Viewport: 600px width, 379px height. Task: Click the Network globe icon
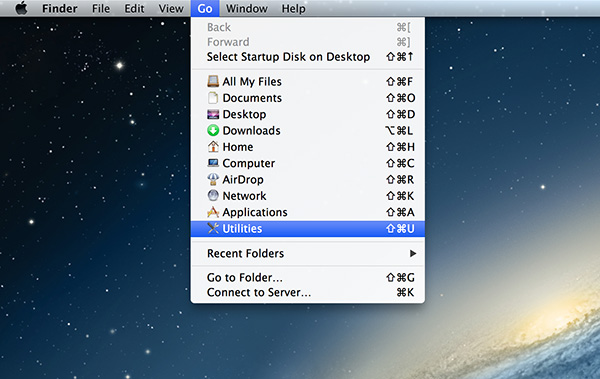pyautogui.click(x=213, y=196)
